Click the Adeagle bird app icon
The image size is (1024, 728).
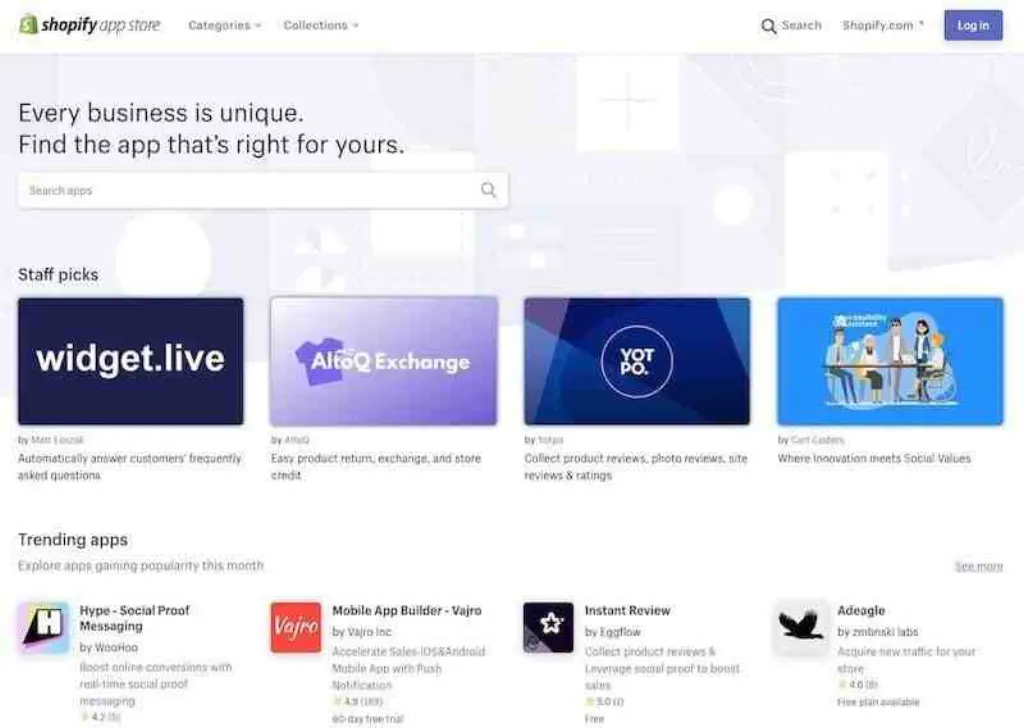pos(801,627)
